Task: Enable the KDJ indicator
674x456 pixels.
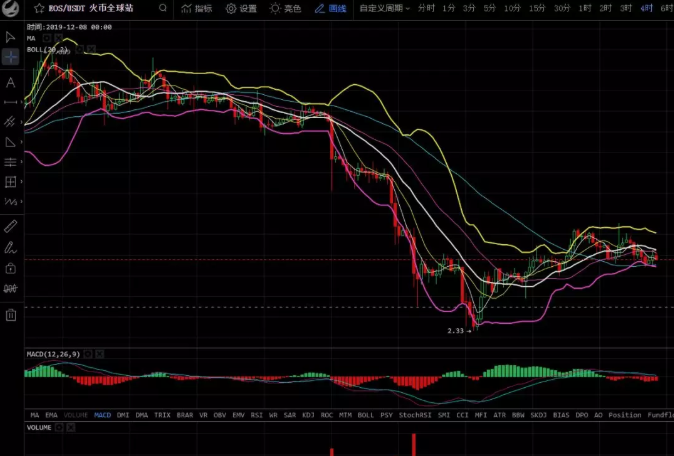Action: [308, 415]
